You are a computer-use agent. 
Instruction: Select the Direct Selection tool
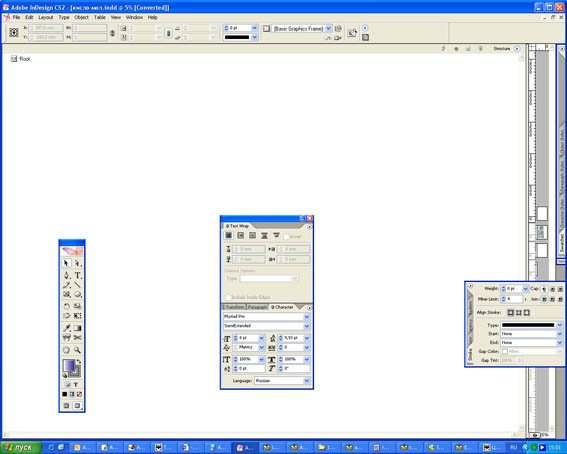click(78, 263)
